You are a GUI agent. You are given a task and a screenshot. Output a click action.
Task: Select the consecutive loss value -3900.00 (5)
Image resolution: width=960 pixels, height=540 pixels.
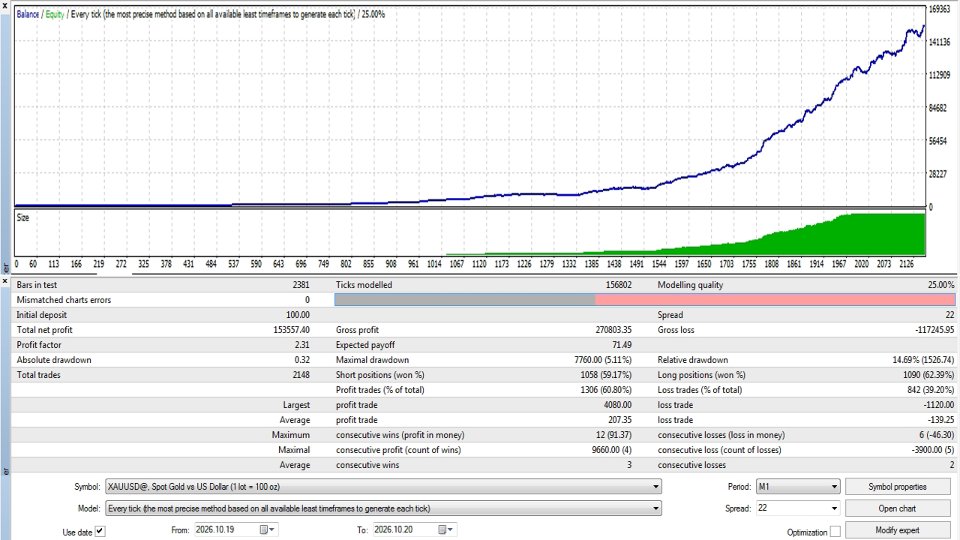pos(932,450)
